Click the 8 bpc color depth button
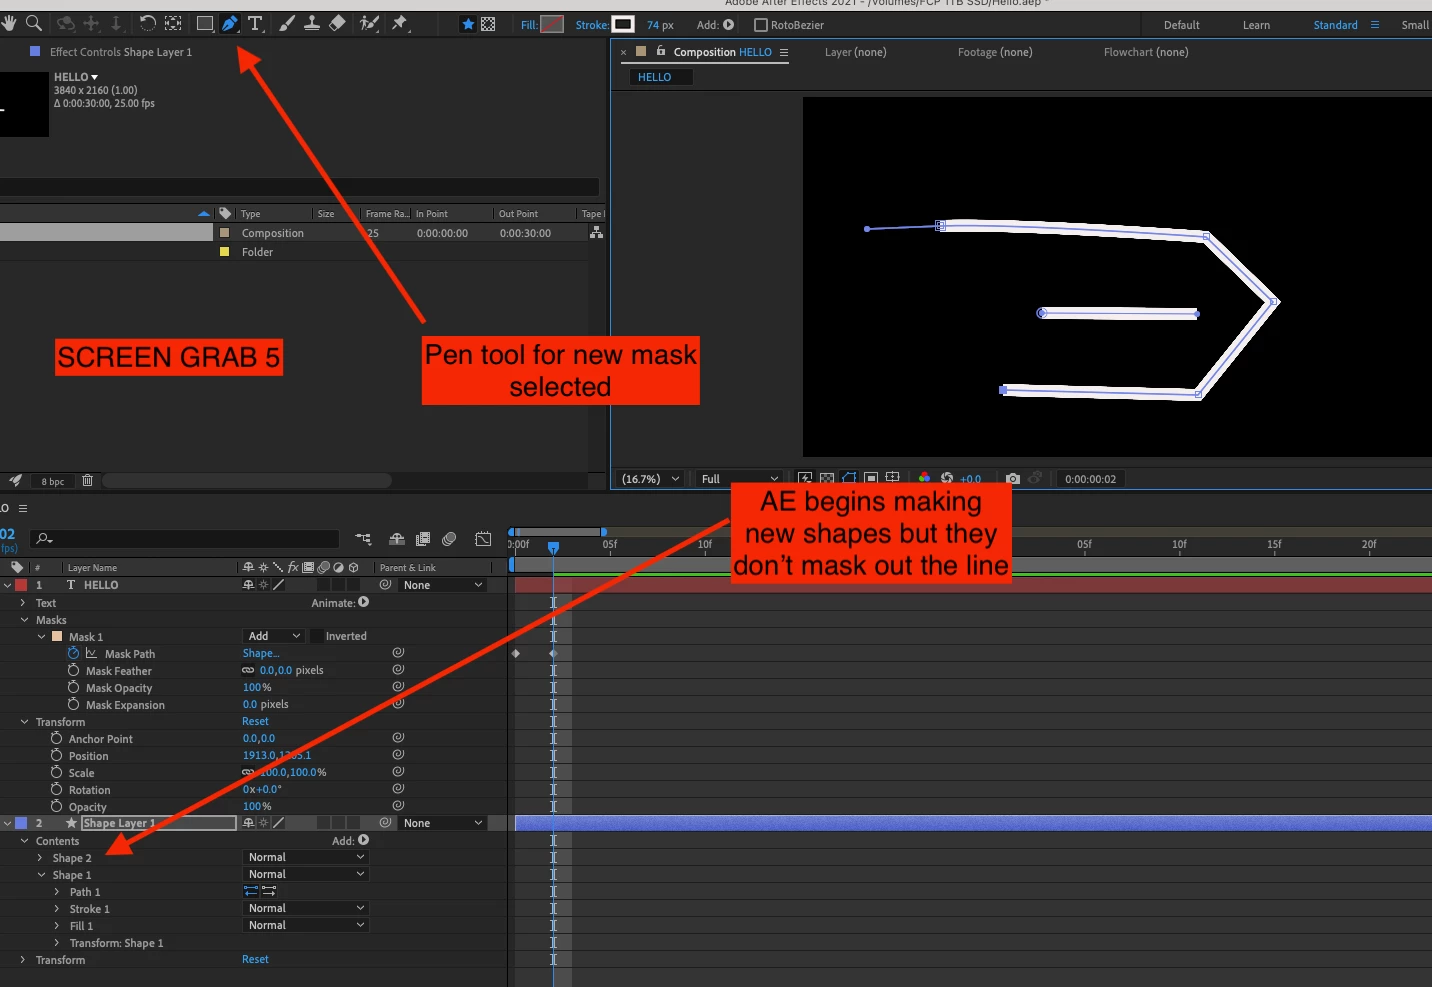The image size is (1432, 987). click(x=53, y=481)
